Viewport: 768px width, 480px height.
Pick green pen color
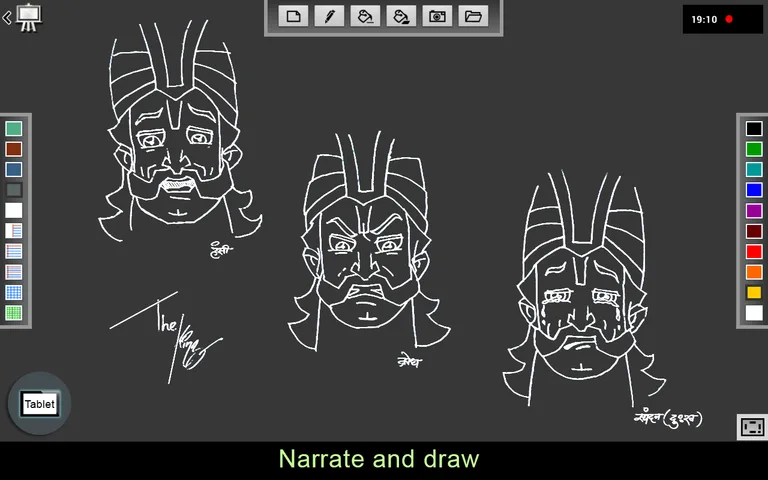pyautogui.click(x=754, y=149)
